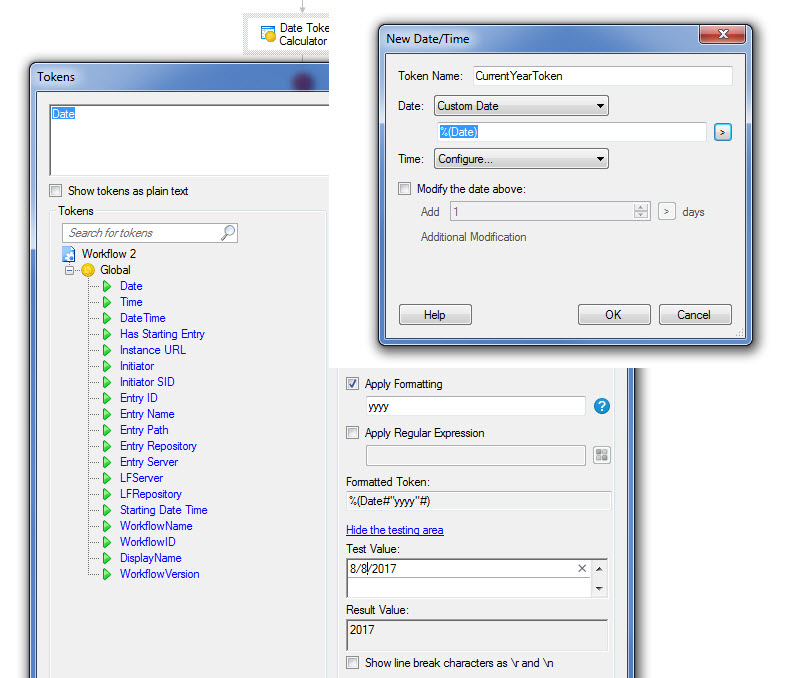
Task: Click Hide the testing area link
Action: pyautogui.click(x=395, y=530)
